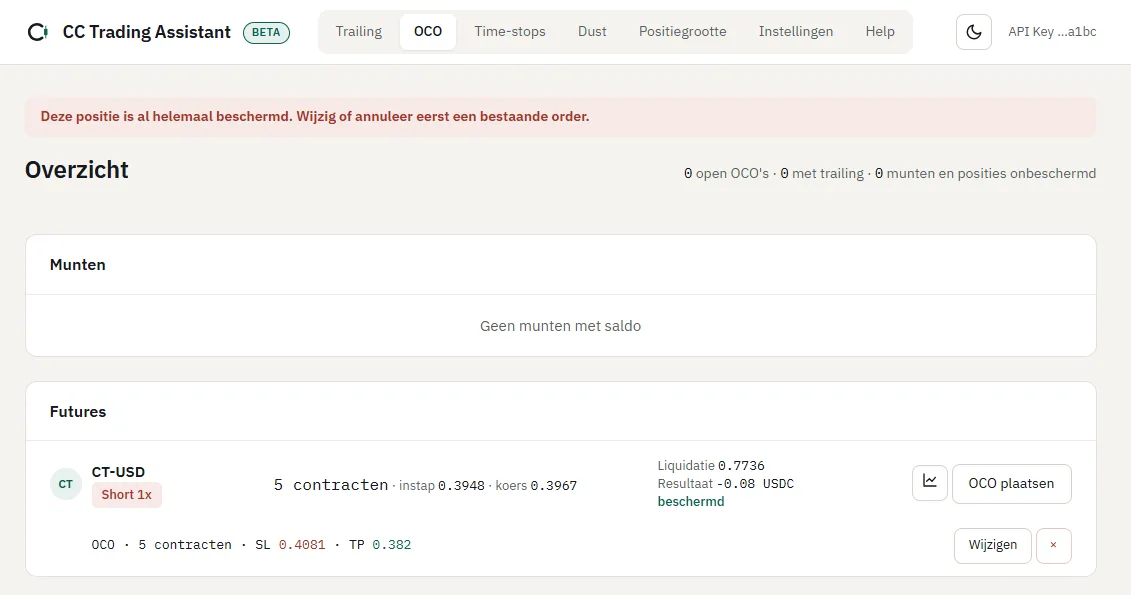This screenshot has width=1131, height=595.
Task: Open the Instellingen tab
Action: pos(796,32)
